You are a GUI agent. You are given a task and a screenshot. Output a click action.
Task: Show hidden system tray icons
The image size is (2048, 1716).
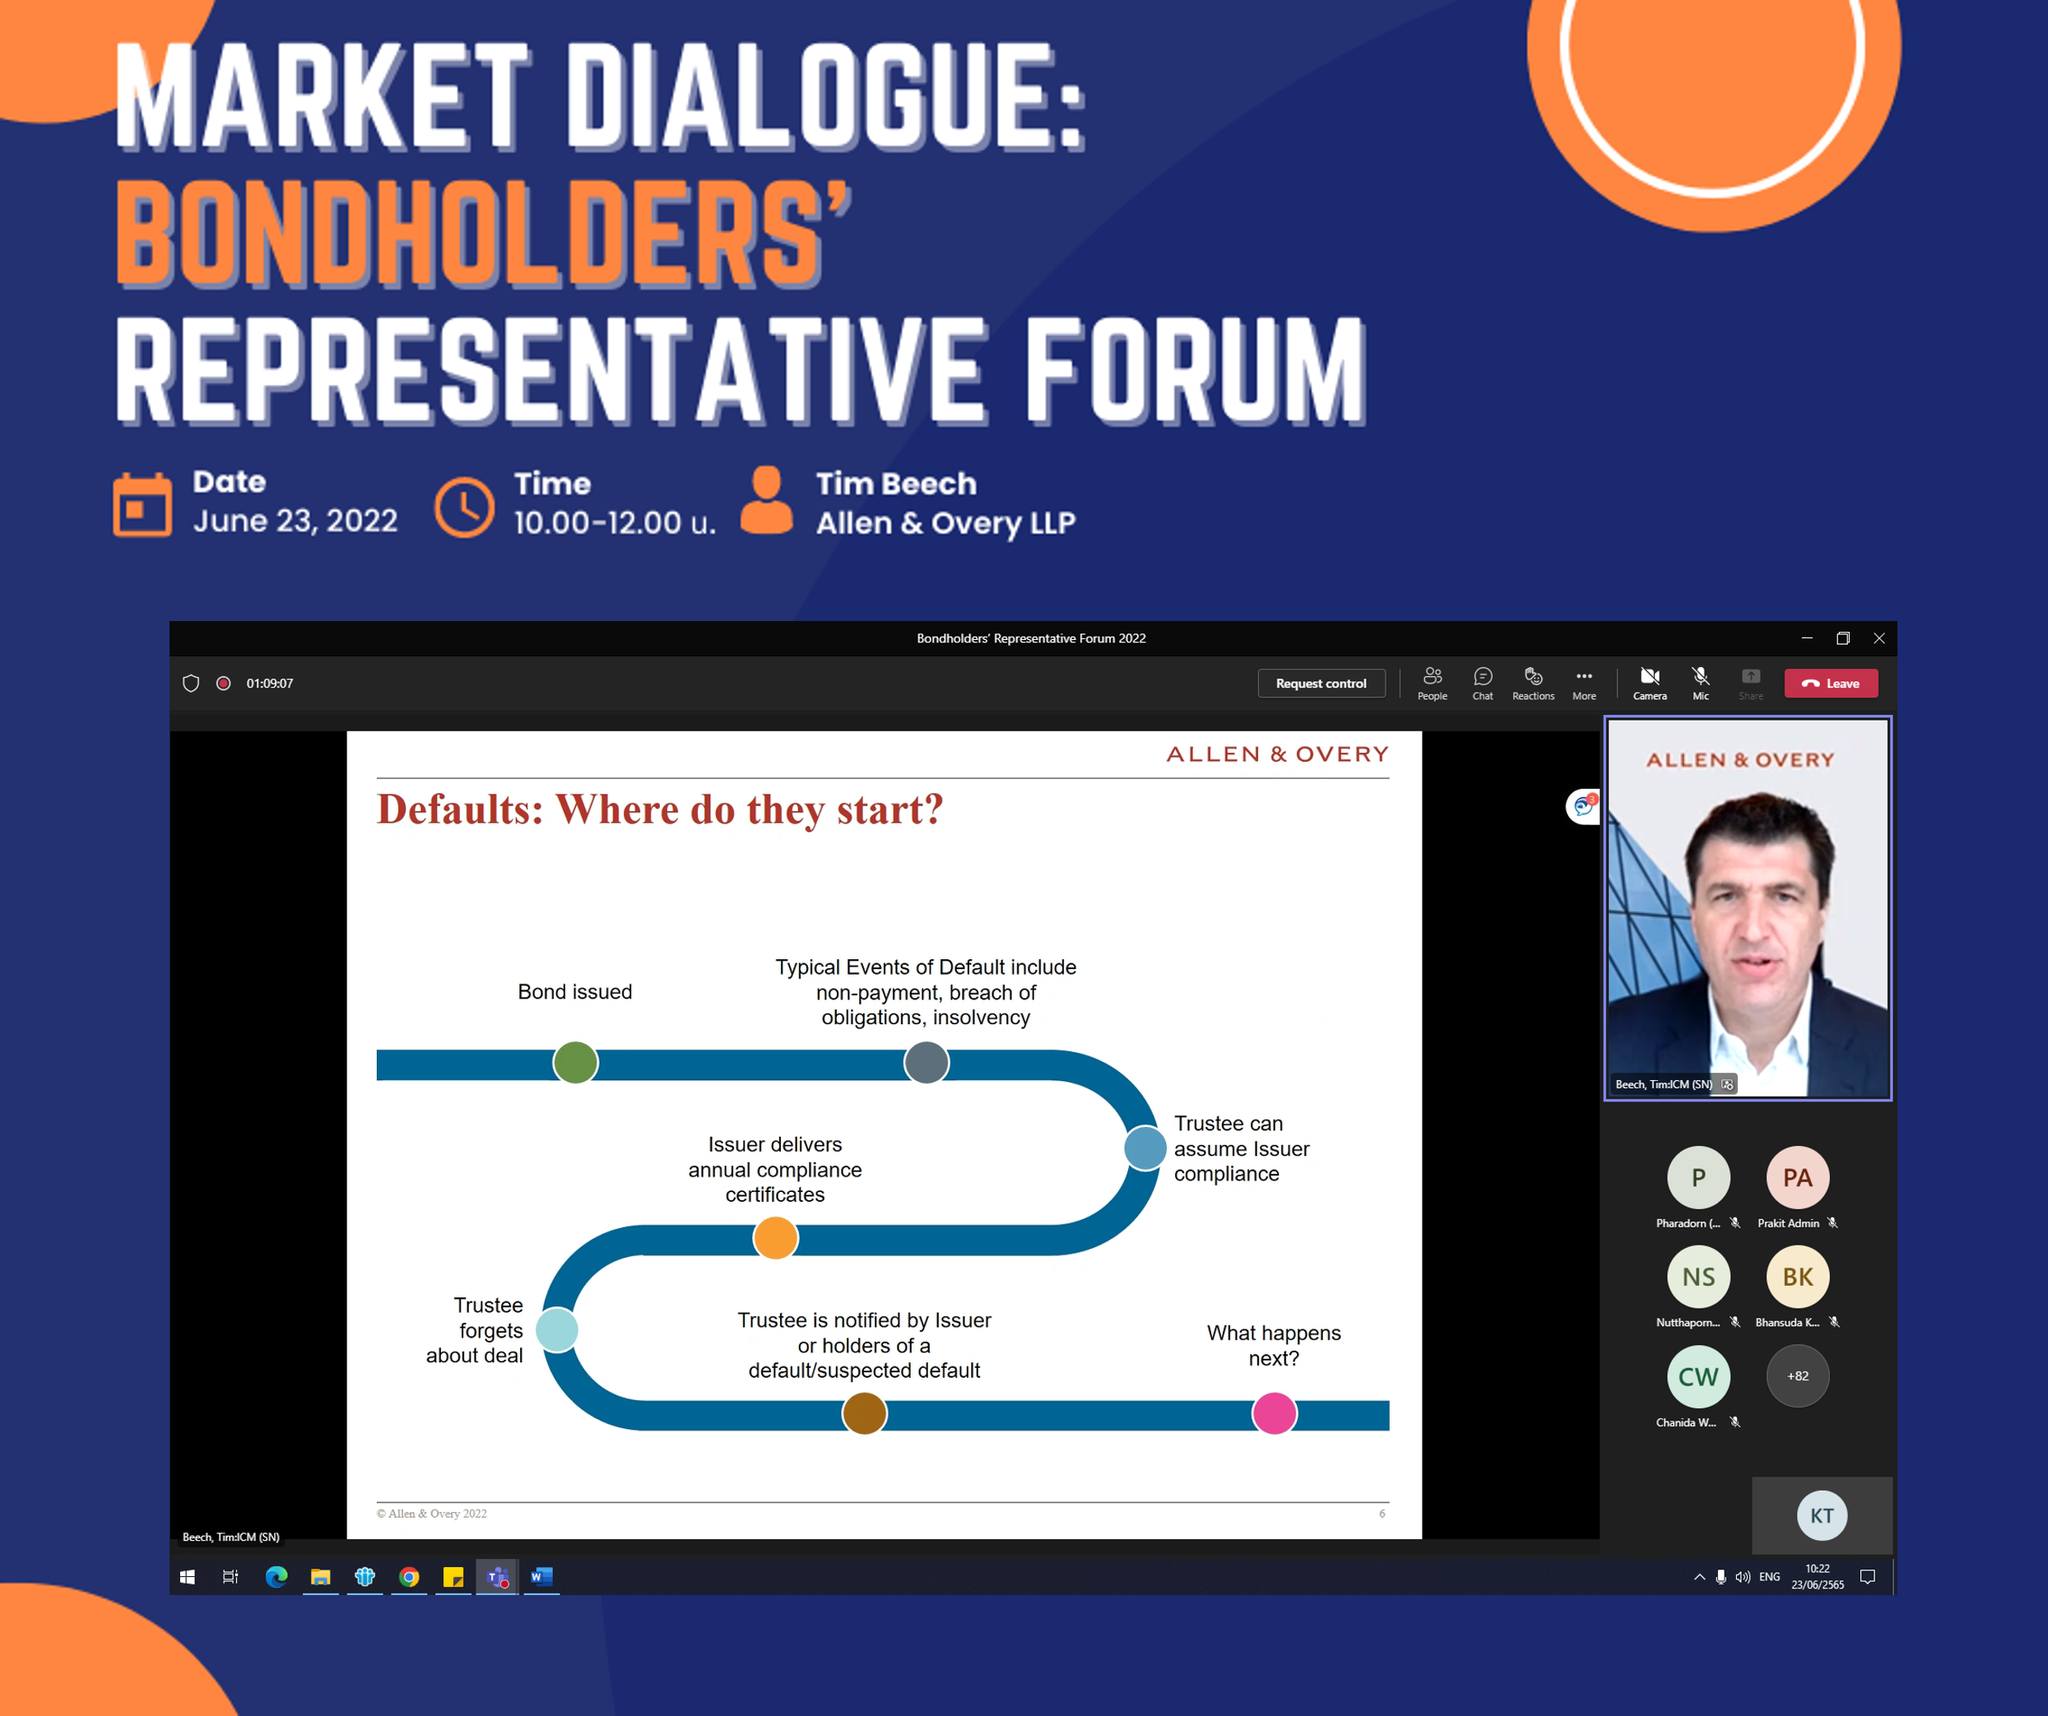point(1699,1577)
